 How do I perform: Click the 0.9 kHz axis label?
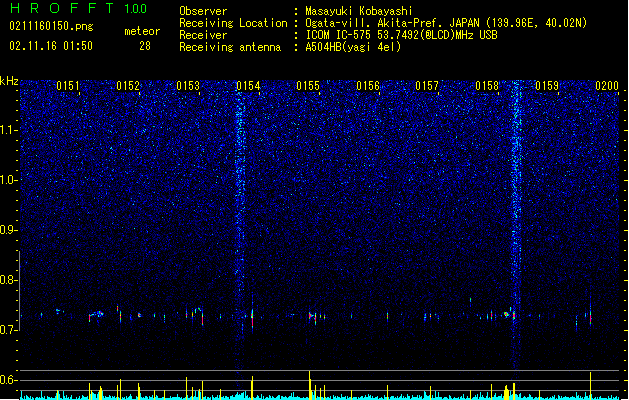pyautogui.click(x=8, y=230)
